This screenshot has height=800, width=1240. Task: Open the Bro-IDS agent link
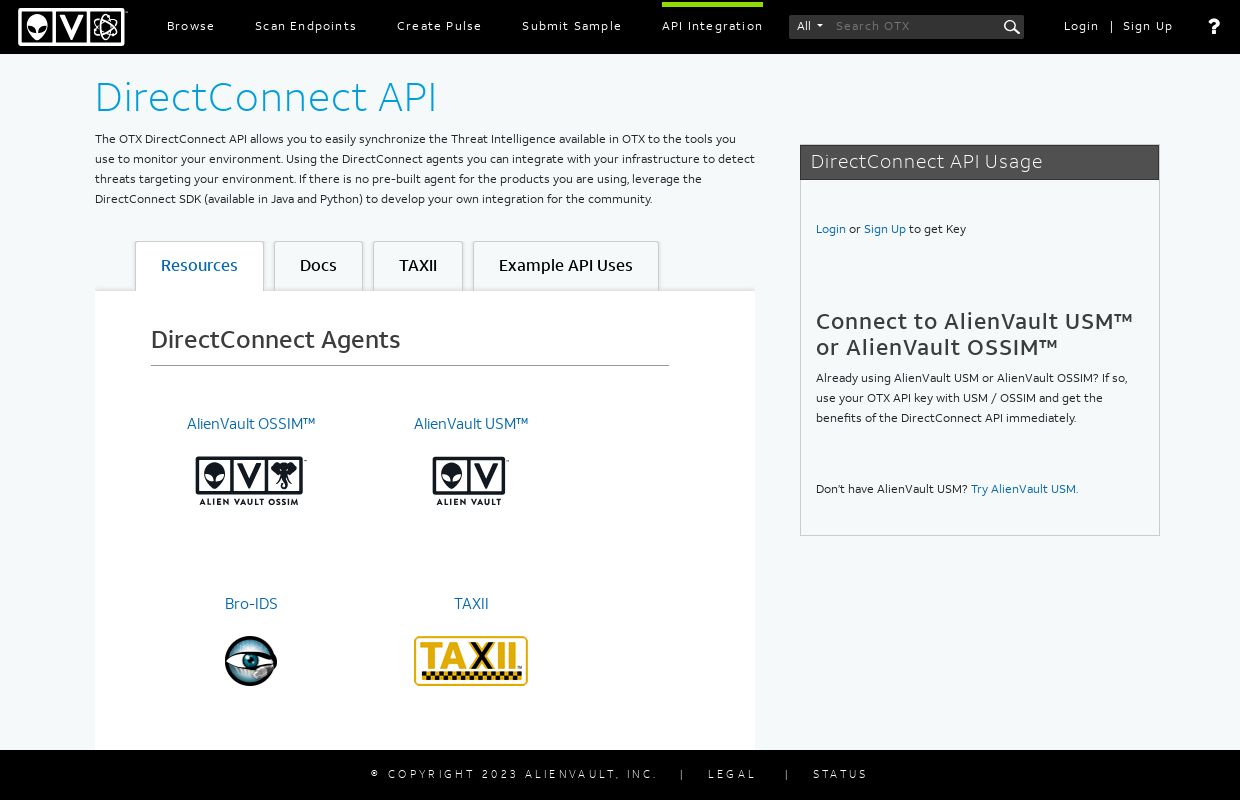(251, 604)
